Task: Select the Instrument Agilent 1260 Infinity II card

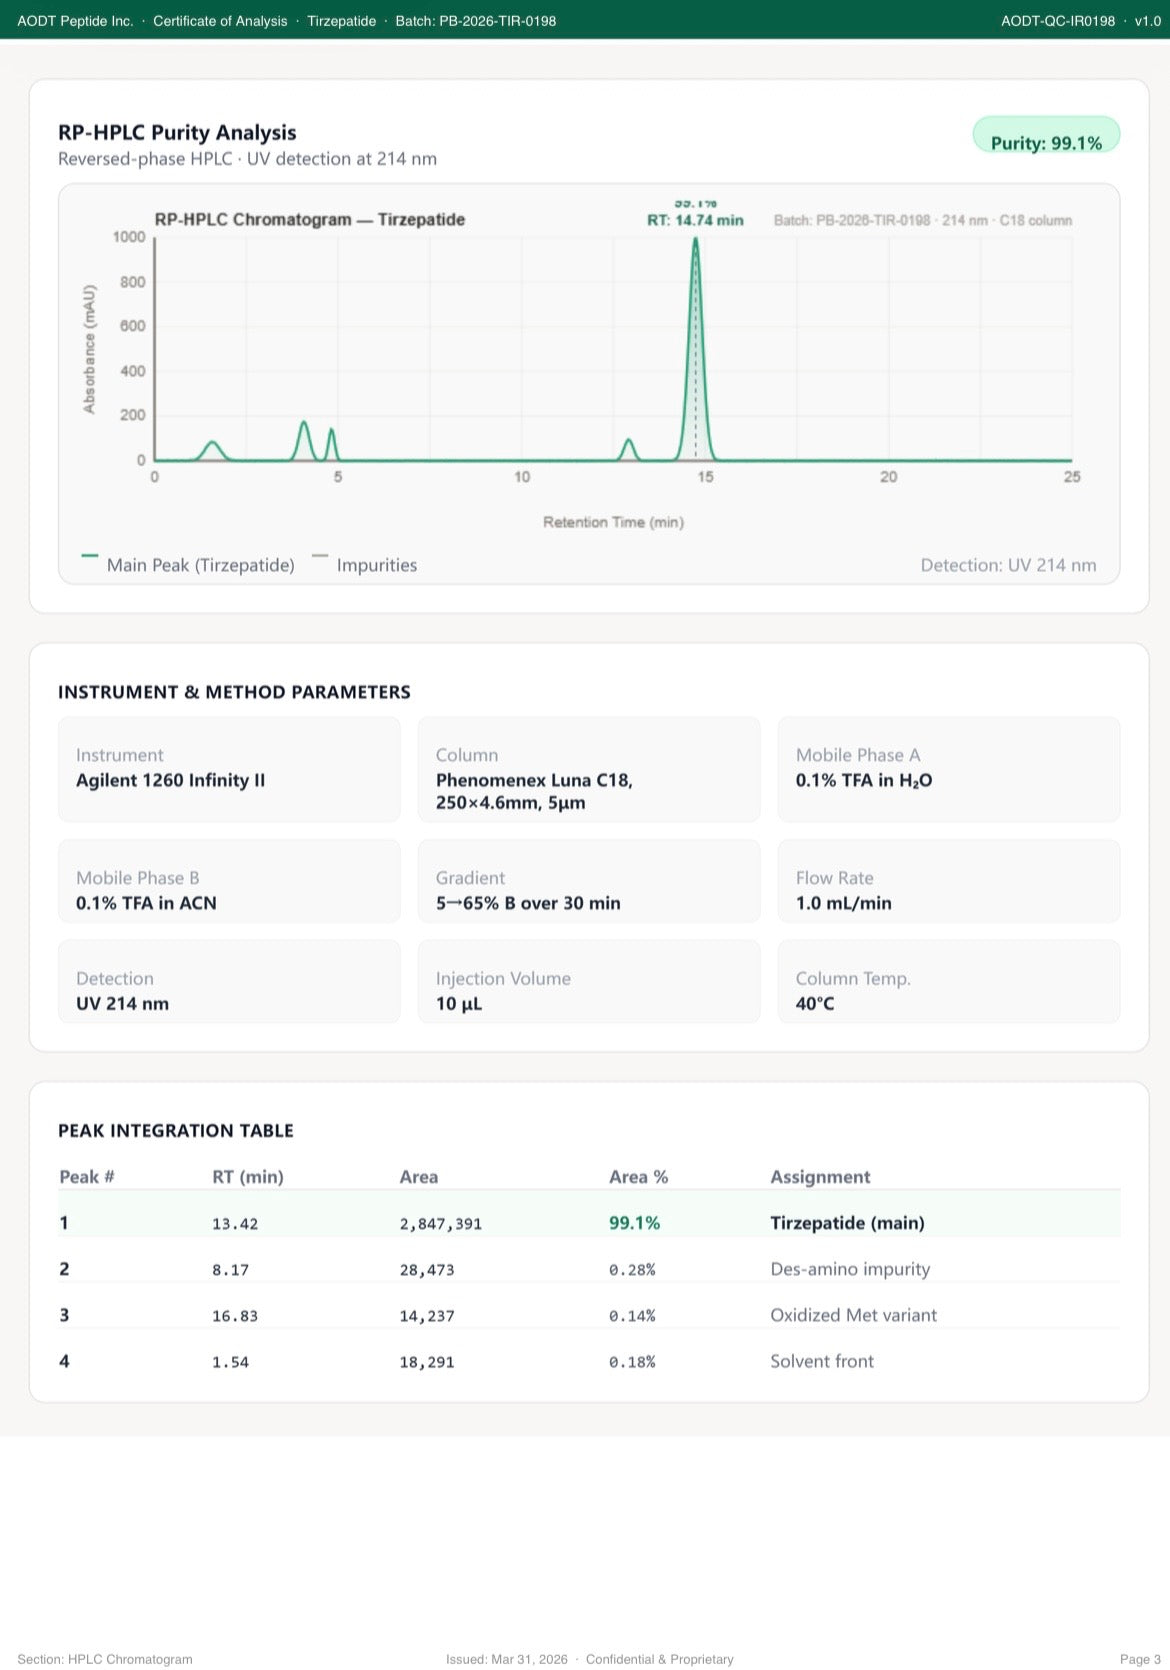Action: (229, 769)
